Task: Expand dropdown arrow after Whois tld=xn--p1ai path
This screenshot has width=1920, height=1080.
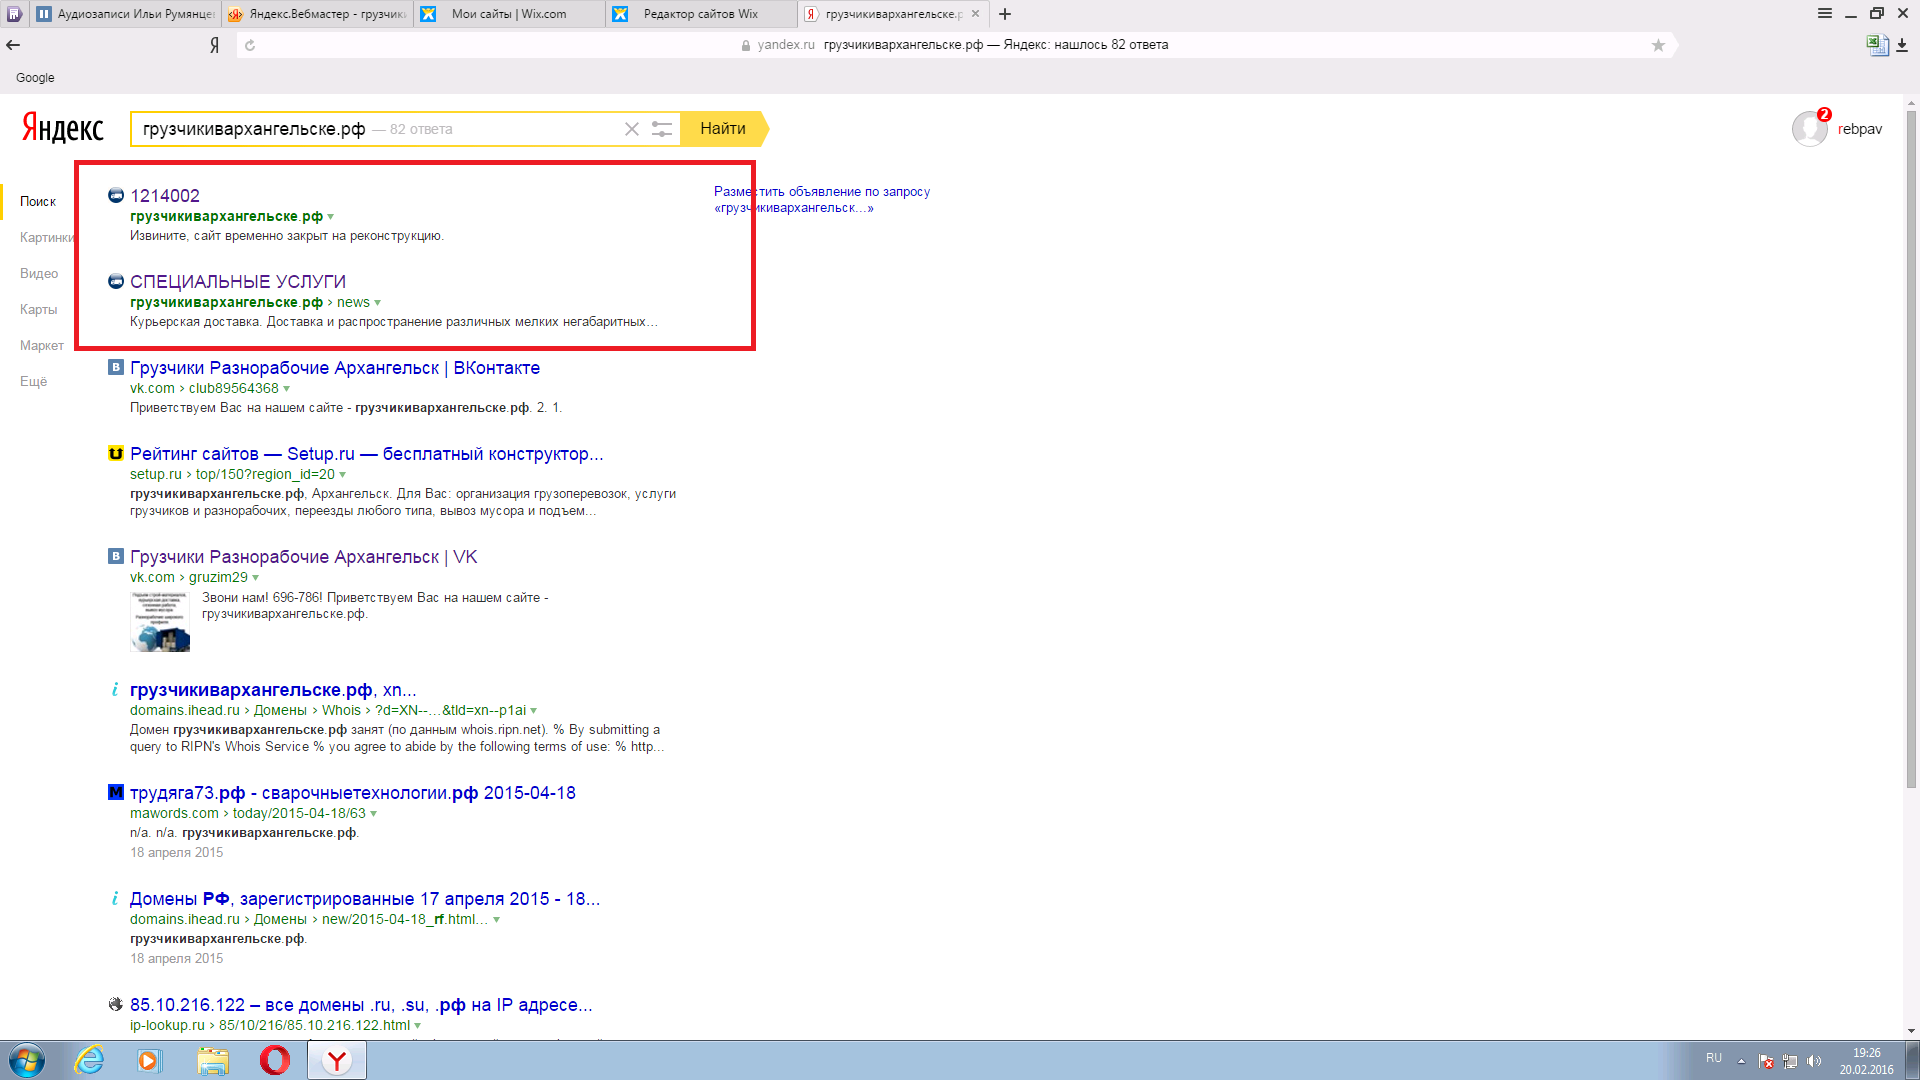Action: click(x=534, y=711)
